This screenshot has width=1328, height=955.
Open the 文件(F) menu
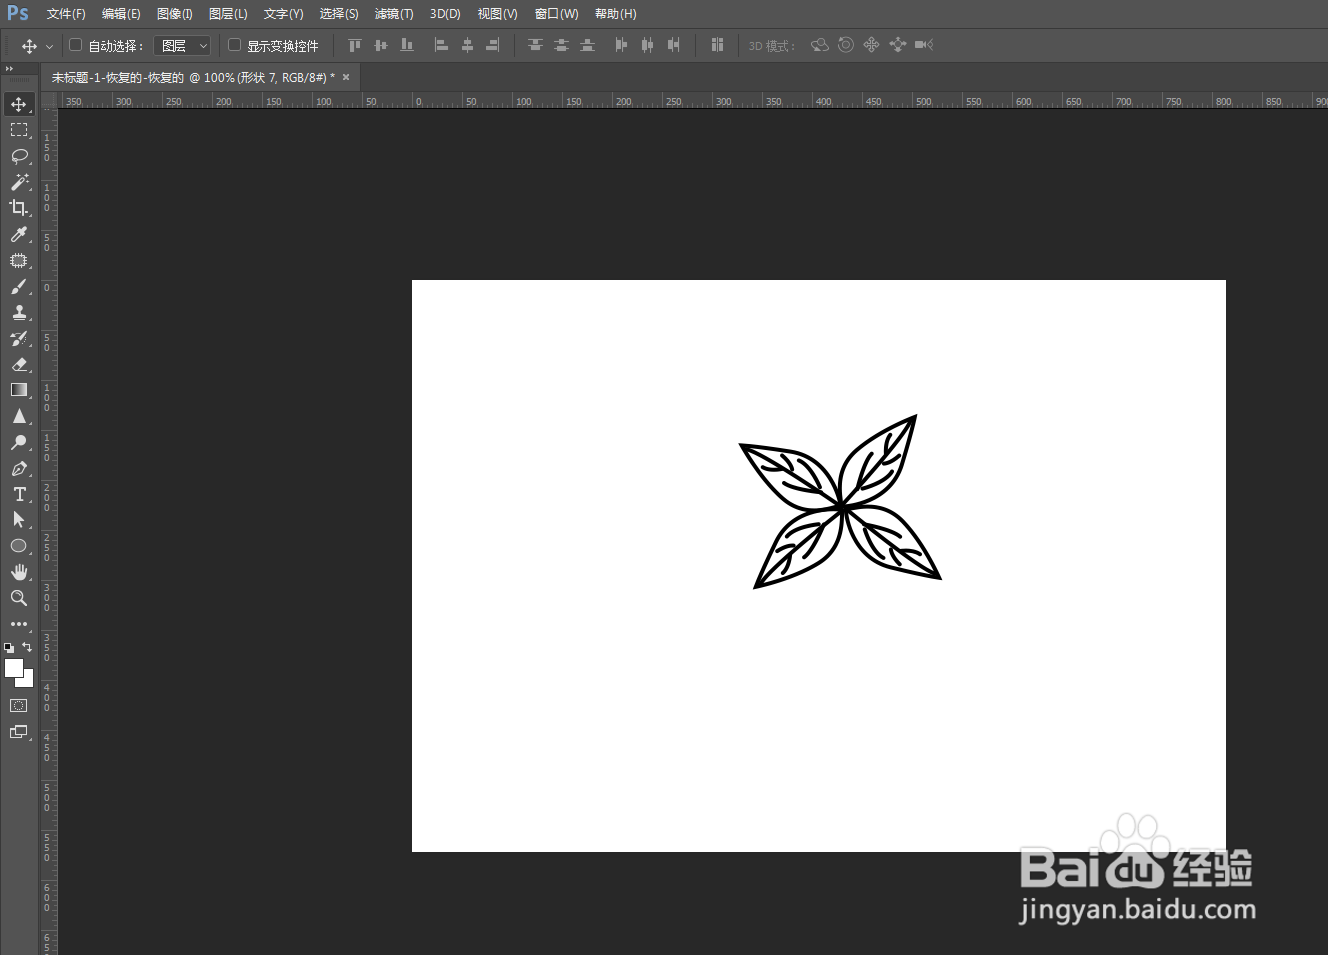pos(66,14)
